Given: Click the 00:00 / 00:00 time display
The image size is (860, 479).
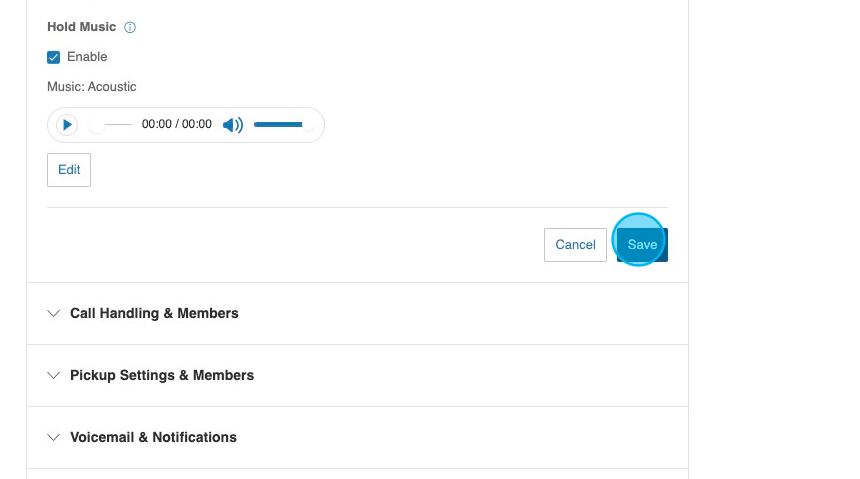Looking at the screenshot, I should click(177, 125).
